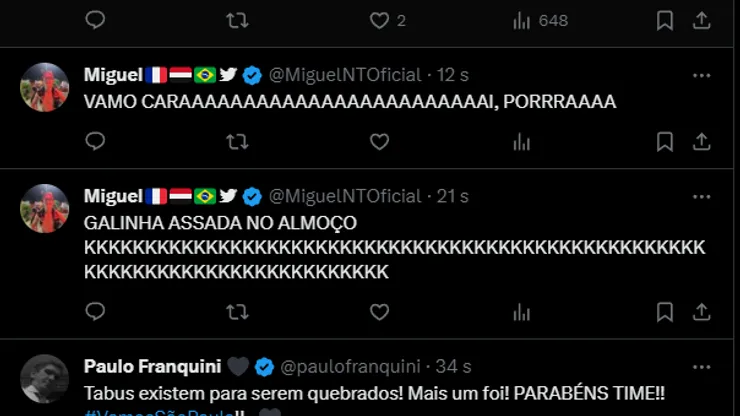
Task: Open Paulo Franquini's profile picture
Action: (44, 379)
